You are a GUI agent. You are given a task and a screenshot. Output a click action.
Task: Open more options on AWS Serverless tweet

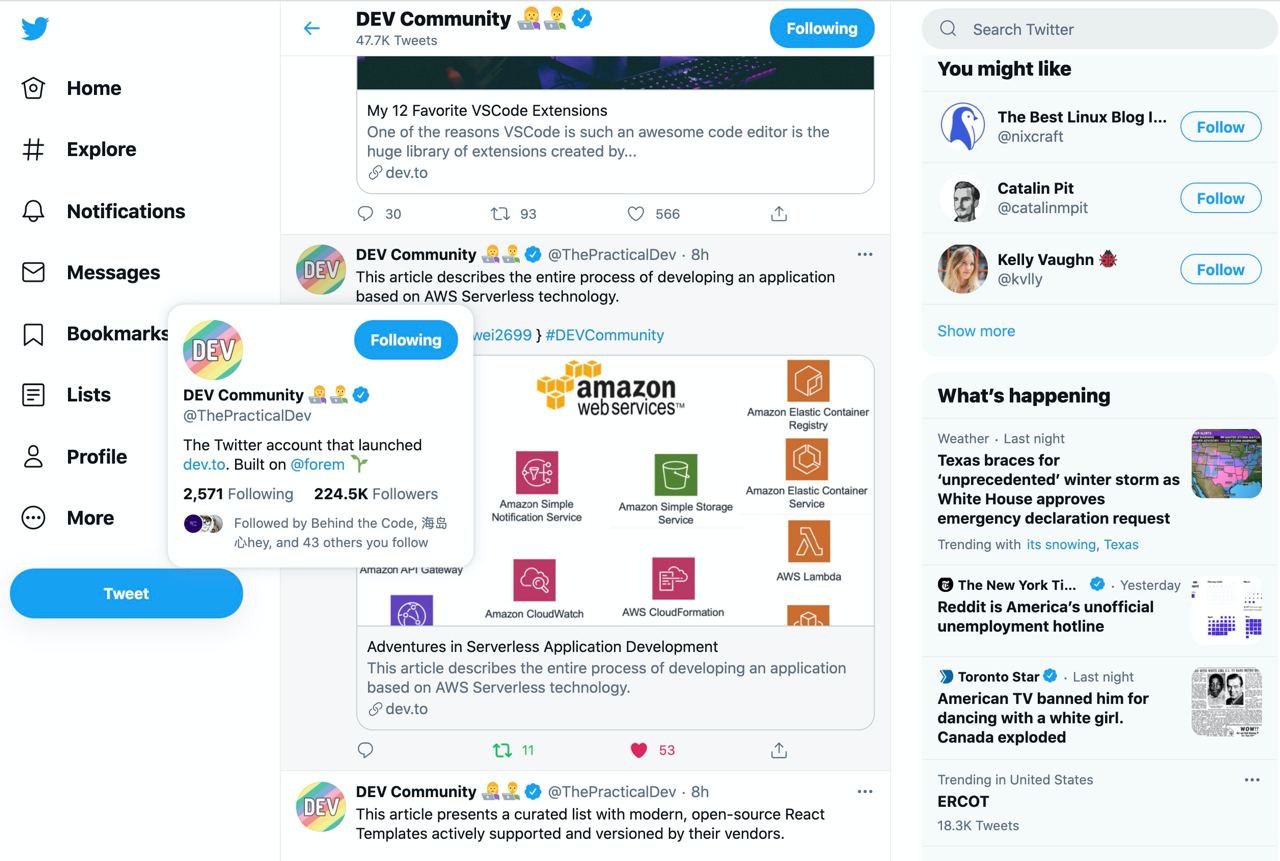[865, 255]
